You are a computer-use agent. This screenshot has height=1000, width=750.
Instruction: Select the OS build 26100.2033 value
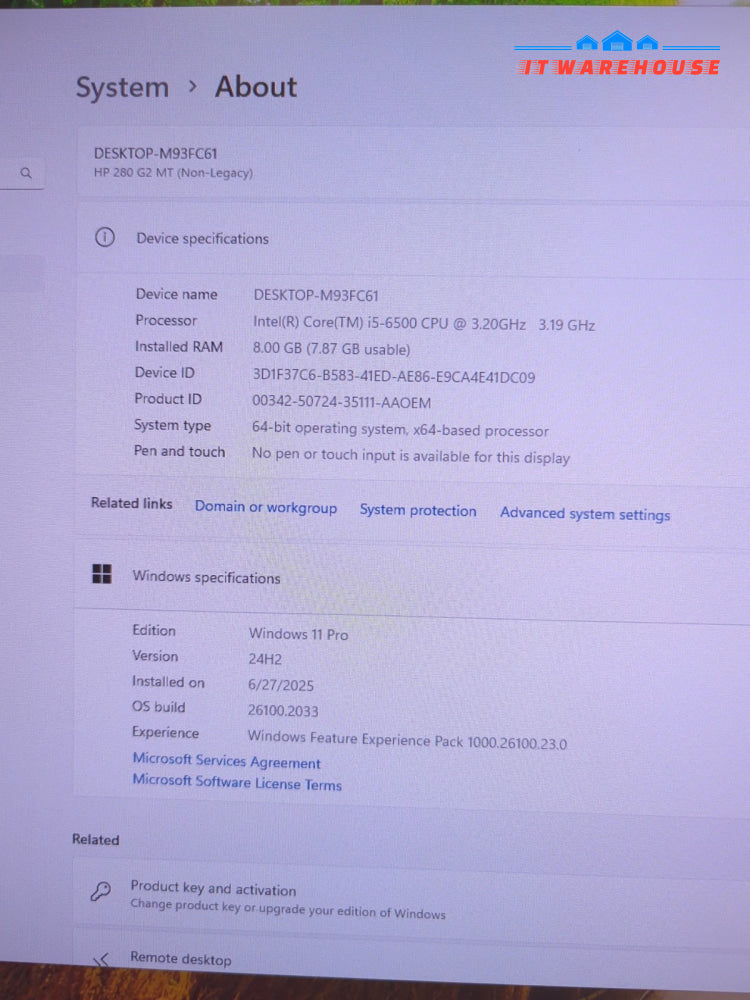pyautogui.click(x=283, y=711)
